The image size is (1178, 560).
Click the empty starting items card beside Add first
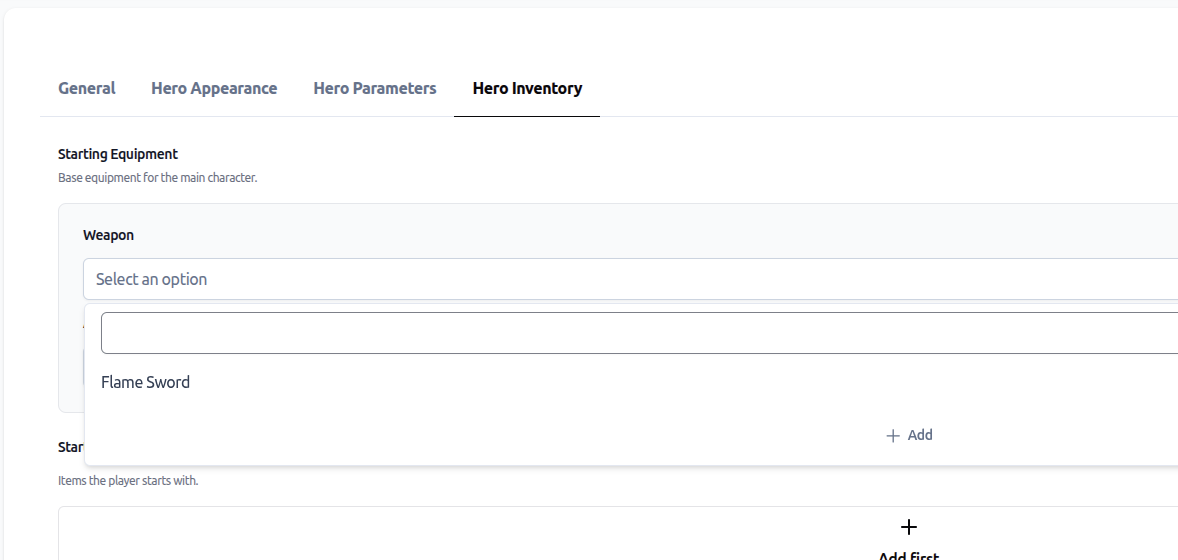point(400,535)
